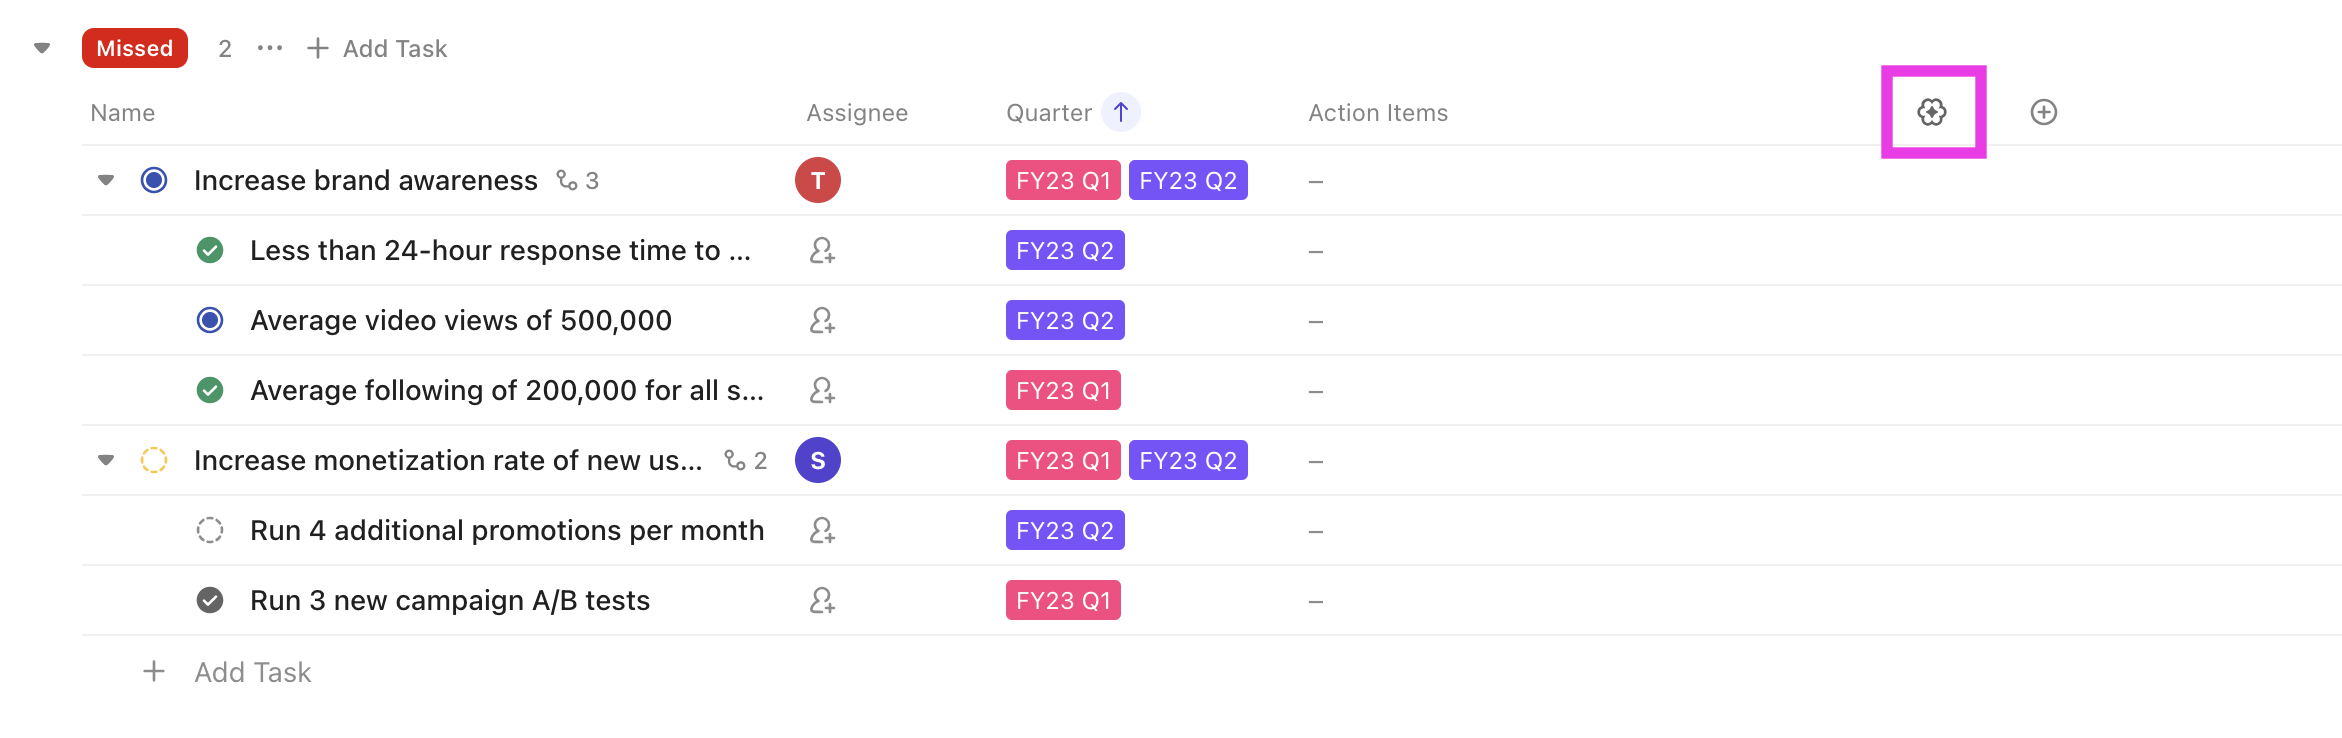Click Add Task next to Missed header

[x=377, y=48]
